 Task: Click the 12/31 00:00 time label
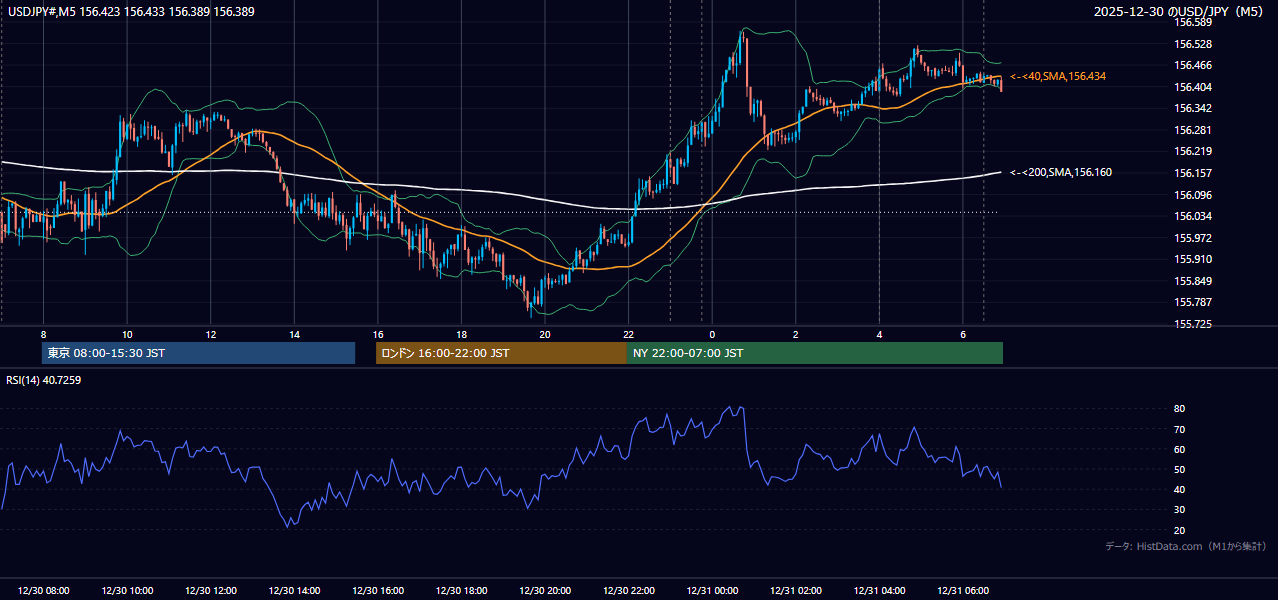[x=712, y=591]
